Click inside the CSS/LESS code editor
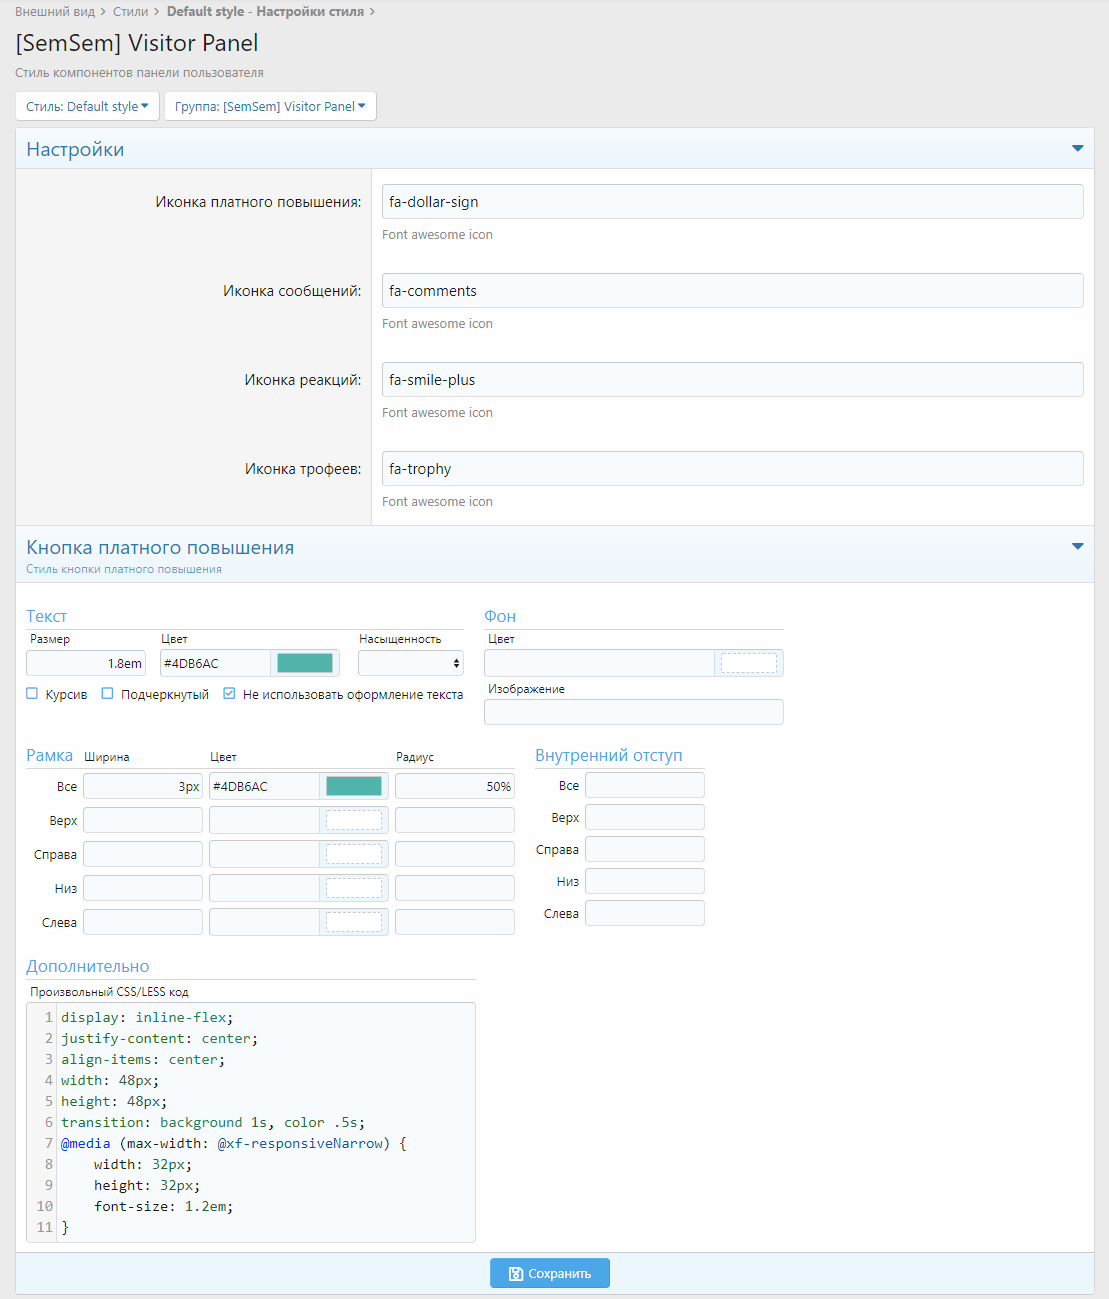The width and height of the screenshot is (1109, 1299). pyautogui.click(x=265, y=1120)
